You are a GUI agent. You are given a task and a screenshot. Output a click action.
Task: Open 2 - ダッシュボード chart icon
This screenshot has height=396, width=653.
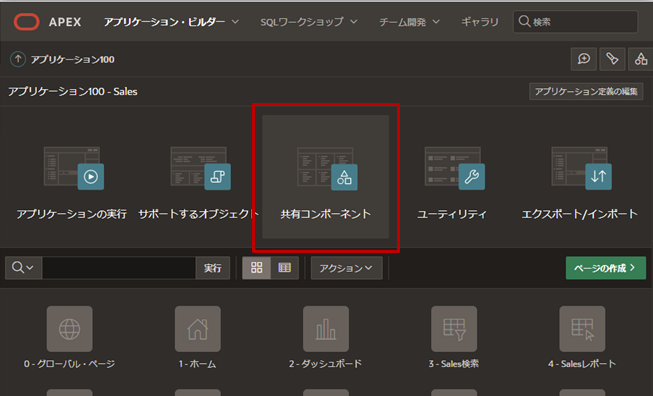click(x=326, y=329)
